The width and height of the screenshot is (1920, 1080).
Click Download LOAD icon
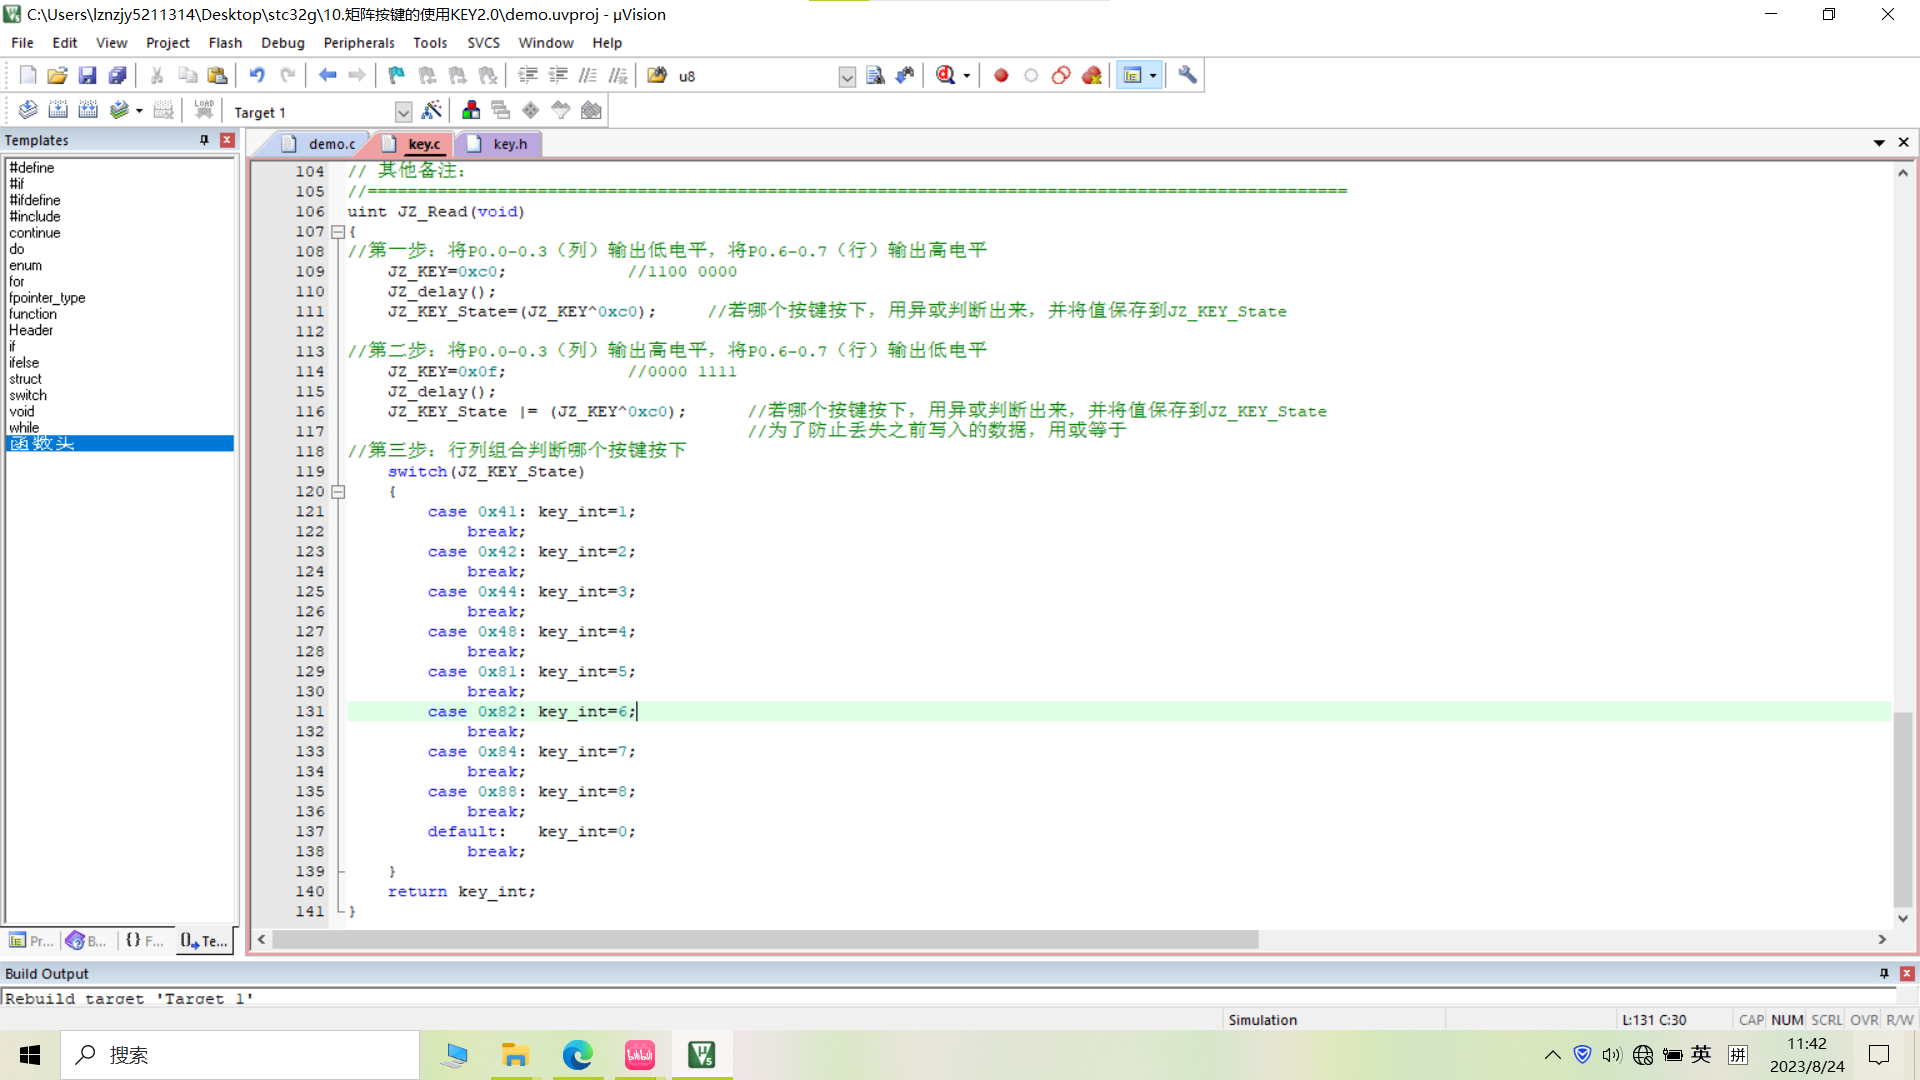coord(204,110)
